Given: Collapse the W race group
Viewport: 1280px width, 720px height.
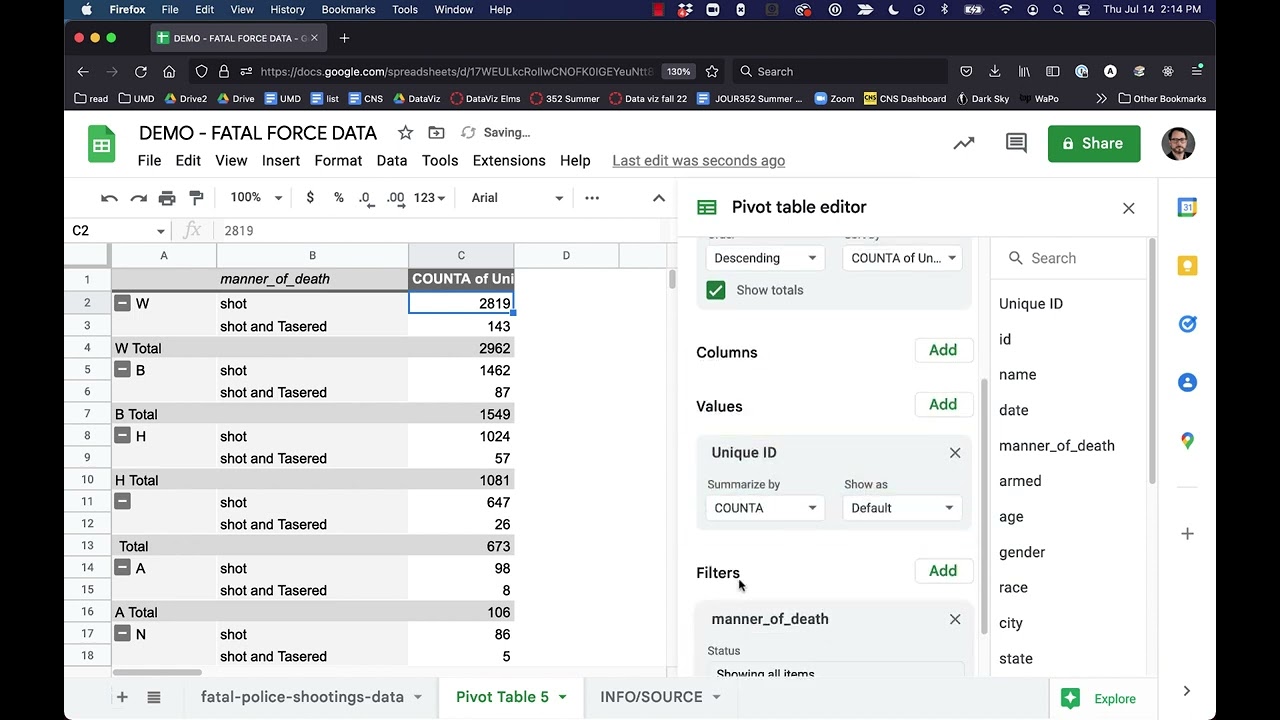Looking at the screenshot, I should [122, 303].
